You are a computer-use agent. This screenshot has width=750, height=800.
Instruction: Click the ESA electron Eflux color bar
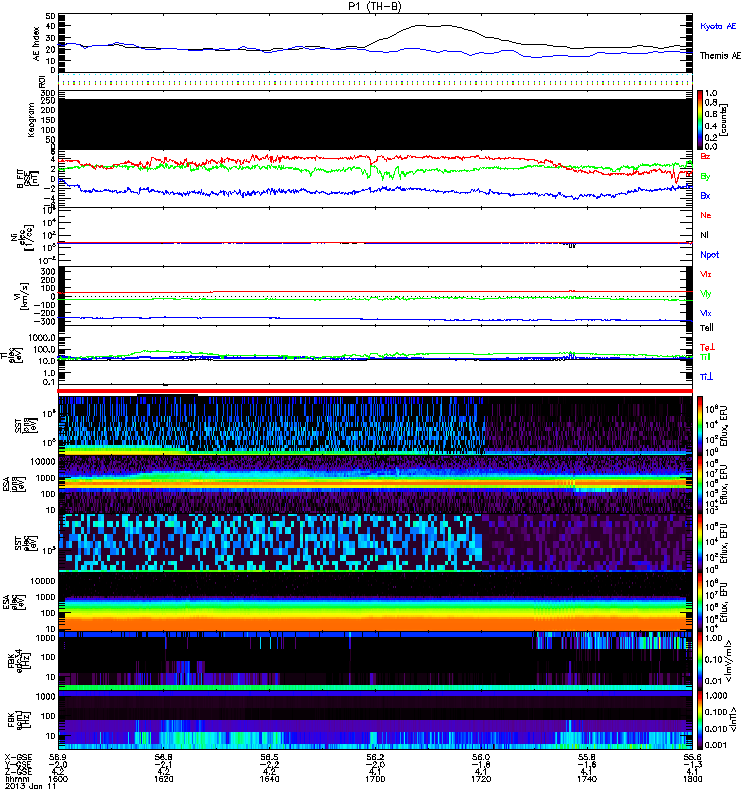point(700,601)
